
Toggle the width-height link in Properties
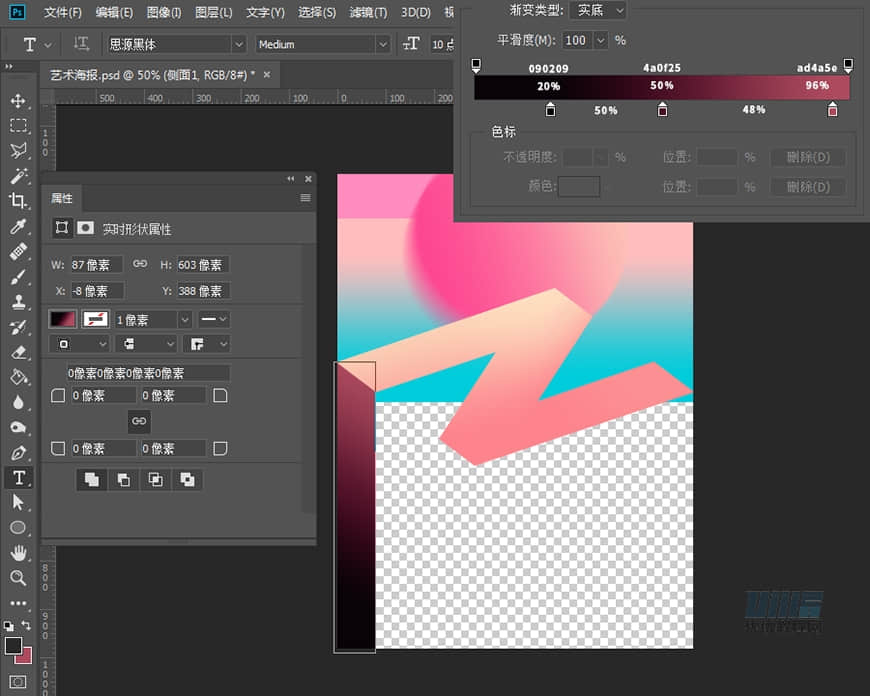pos(140,264)
